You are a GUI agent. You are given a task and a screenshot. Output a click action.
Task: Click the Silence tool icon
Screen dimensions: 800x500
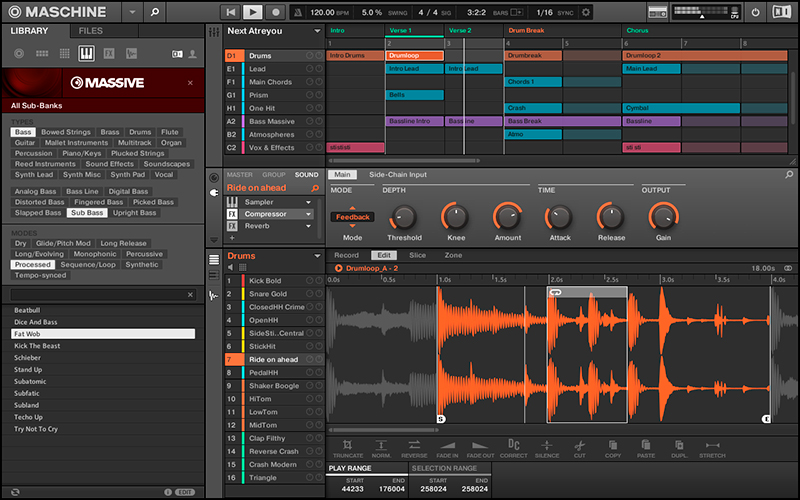click(546, 445)
